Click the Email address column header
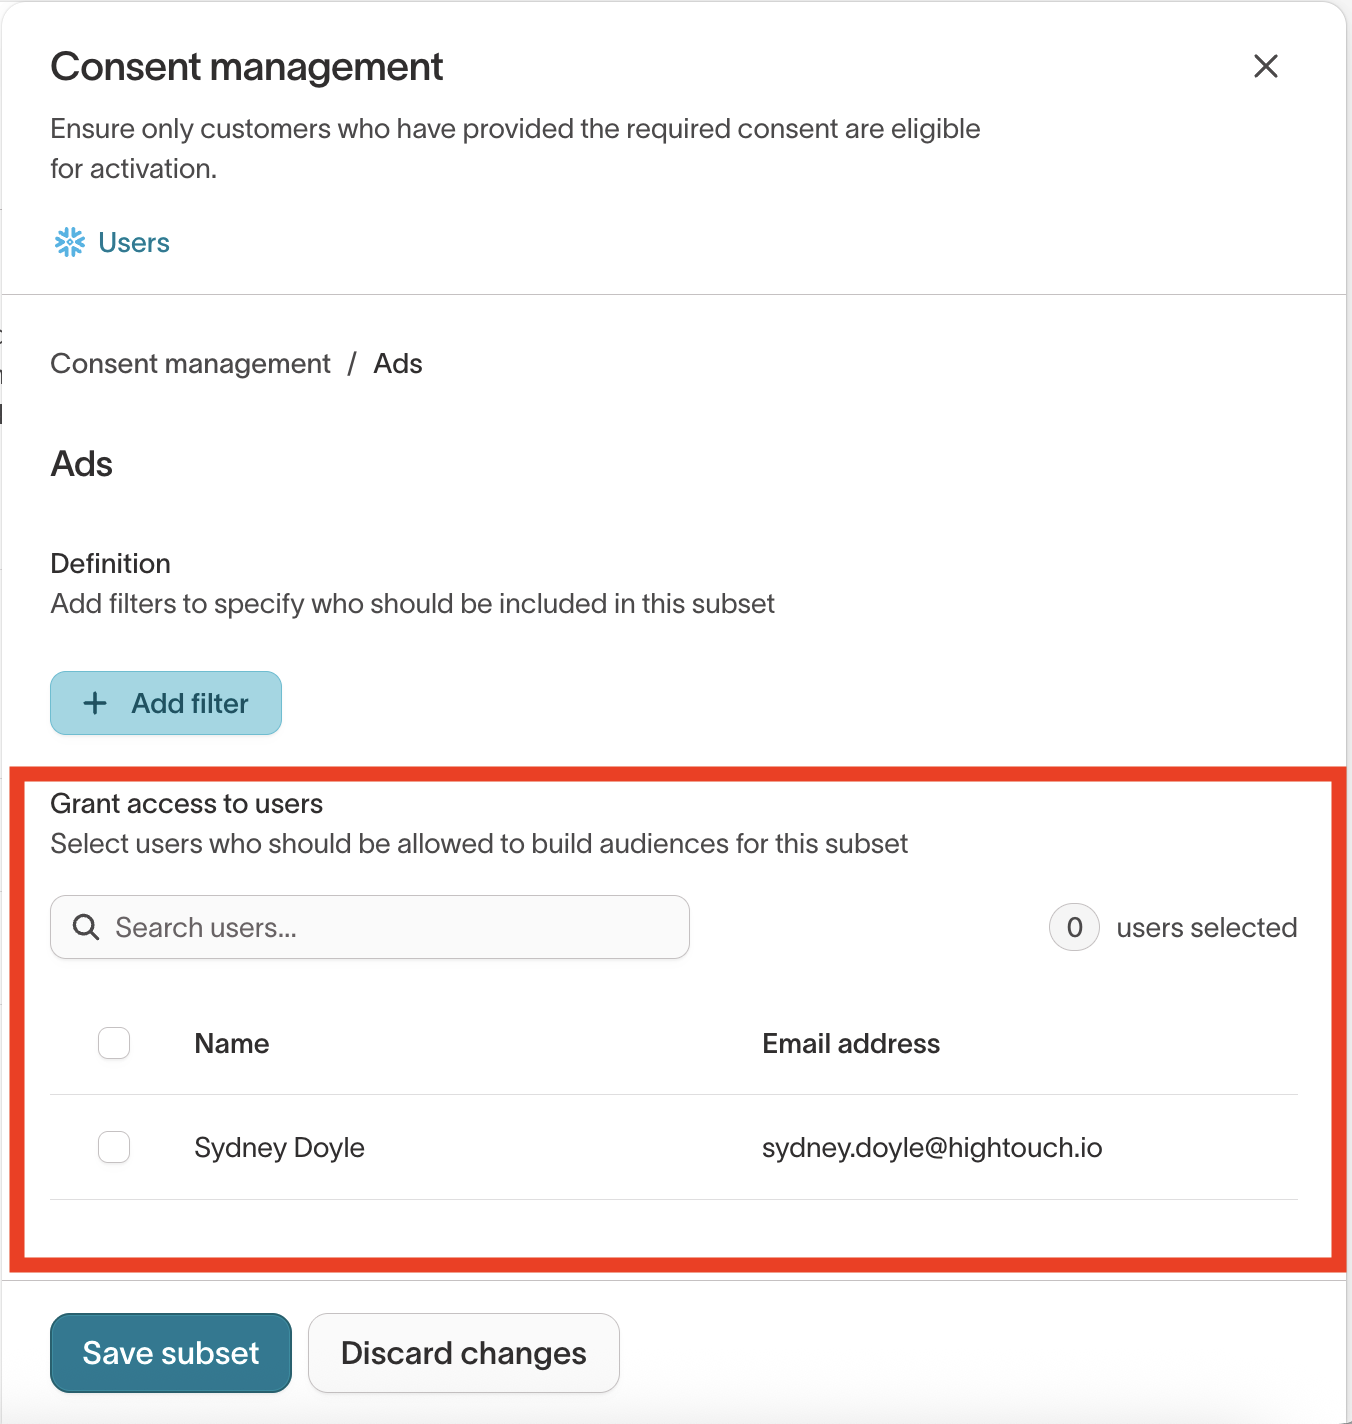Viewport: 1352px width, 1424px height. pos(851,1044)
